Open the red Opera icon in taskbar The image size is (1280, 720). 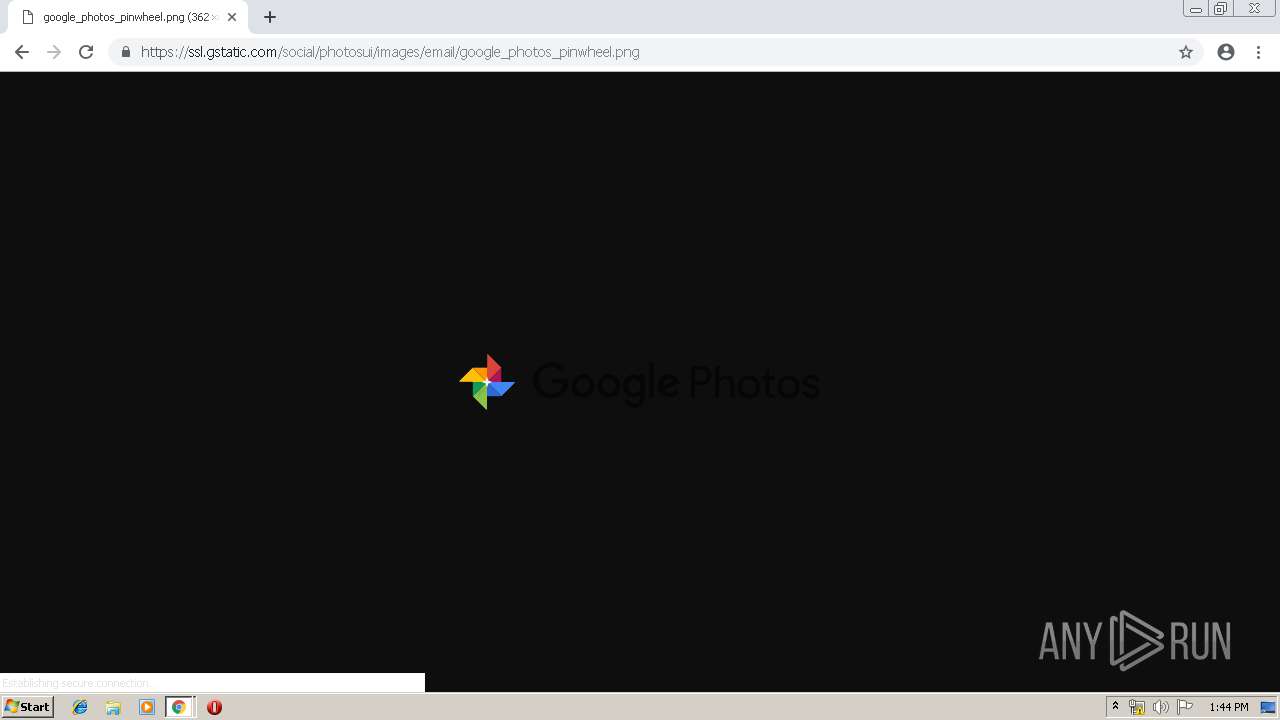point(214,707)
